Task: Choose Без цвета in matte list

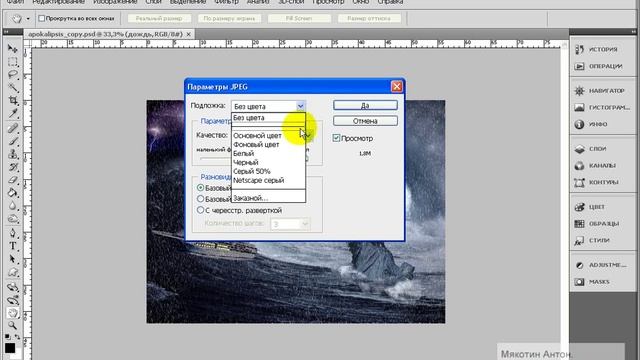Action: (x=268, y=118)
